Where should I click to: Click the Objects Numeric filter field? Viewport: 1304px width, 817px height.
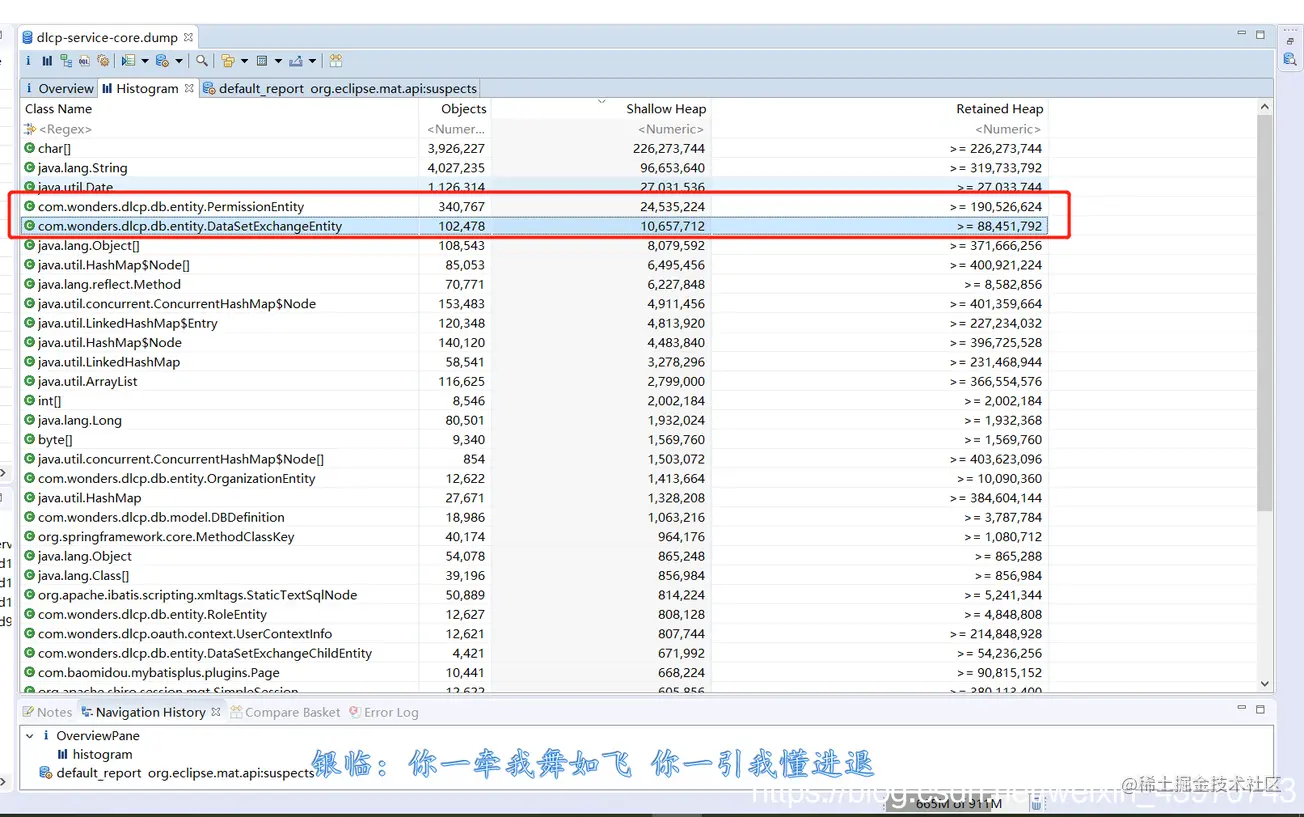pos(455,129)
